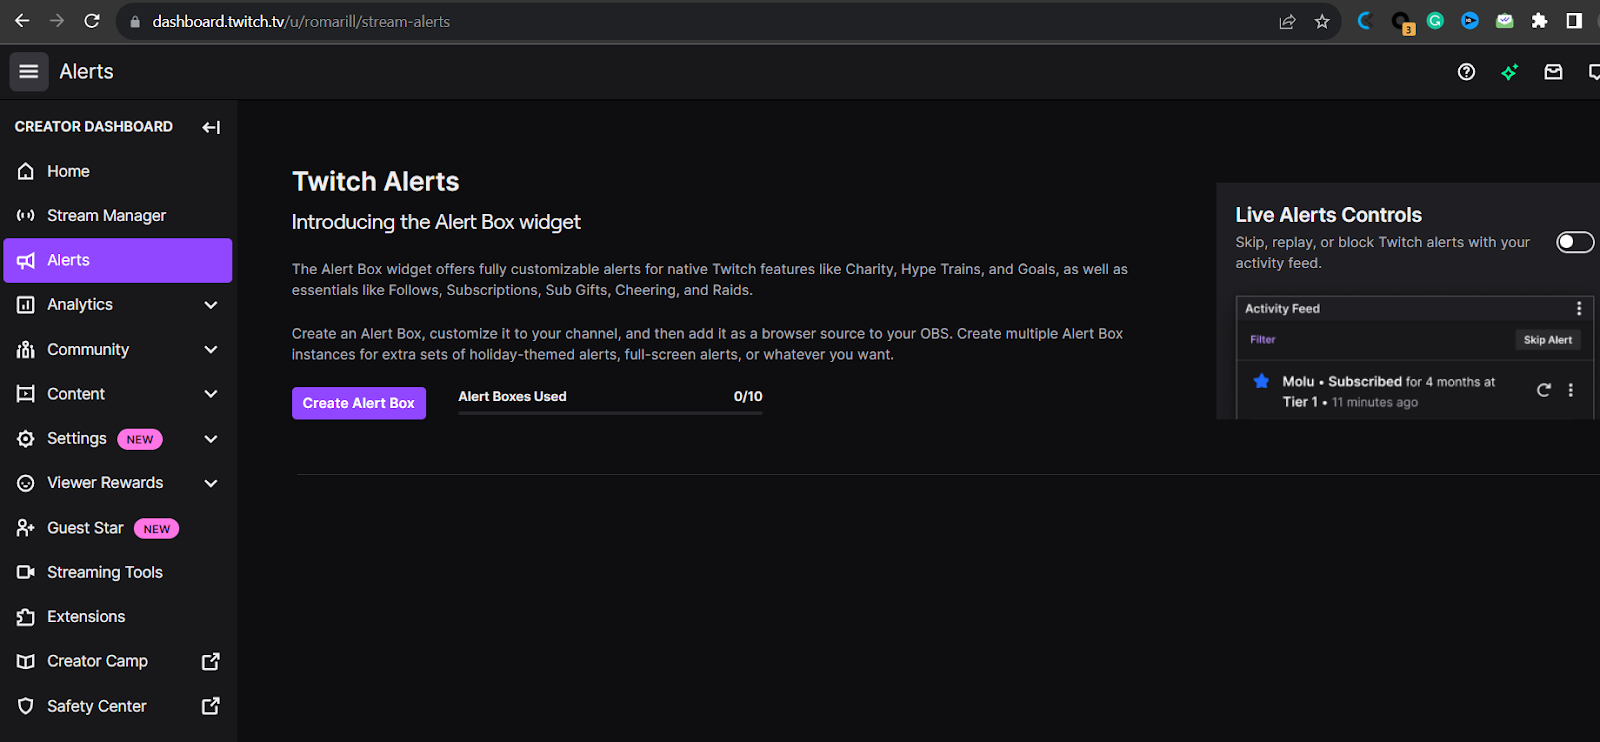Open options for Molu subscribed alert
This screenshot has width=1600, height=742.
[x=1571, y=390]
